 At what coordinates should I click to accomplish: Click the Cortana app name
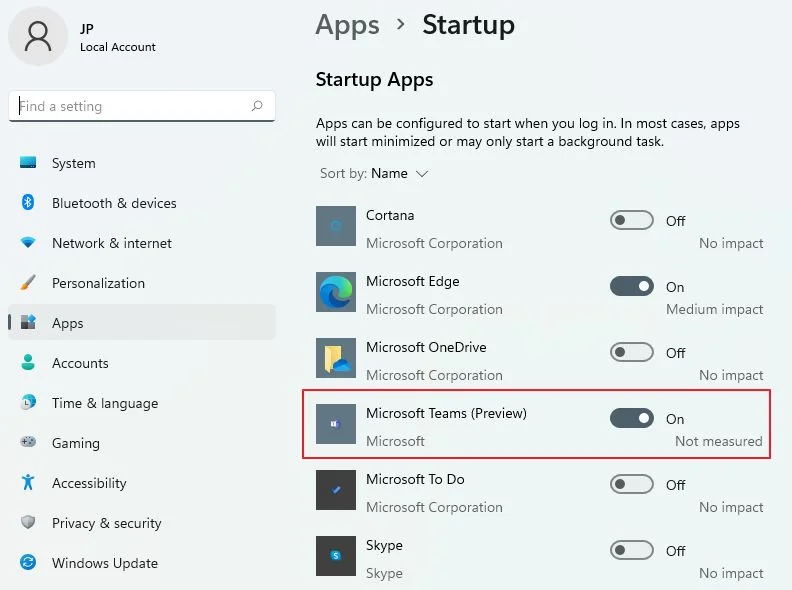[390, 215]
